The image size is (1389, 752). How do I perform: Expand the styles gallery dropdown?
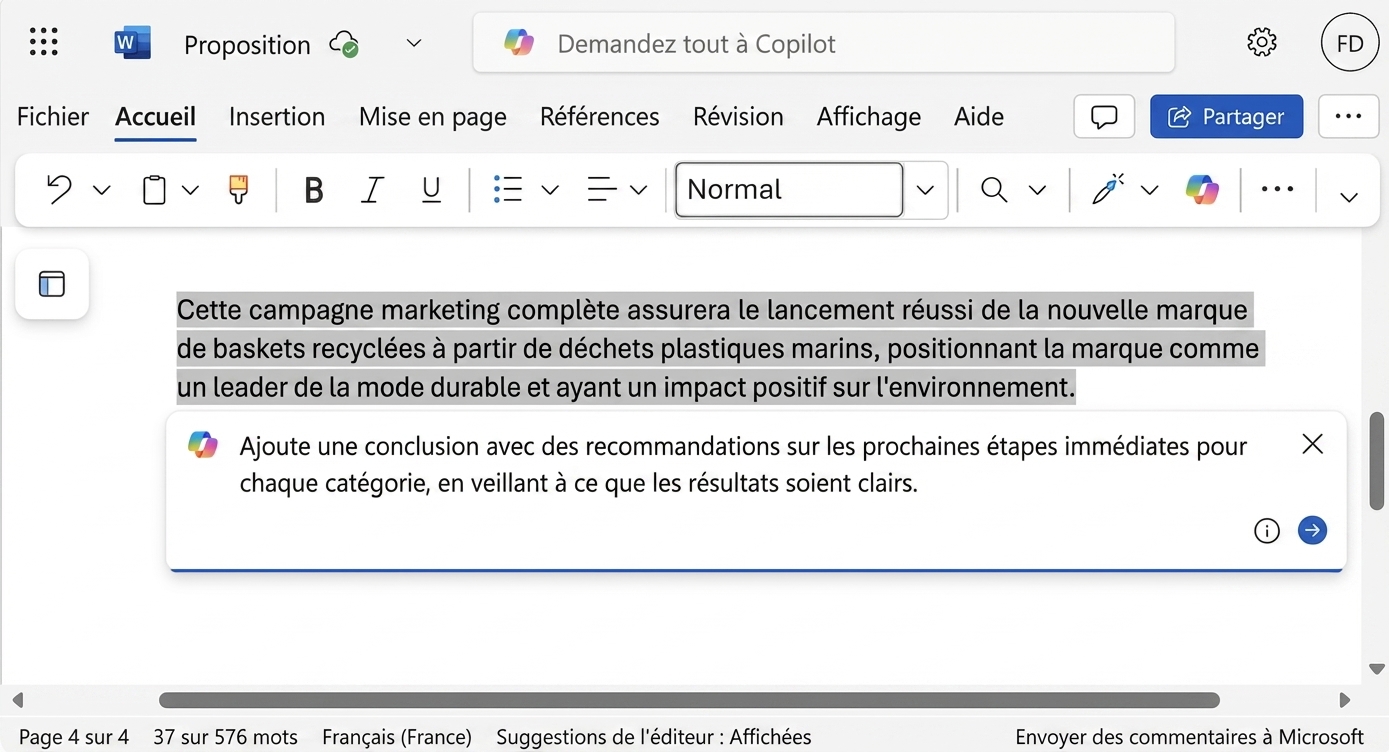(x=926, y=190)
